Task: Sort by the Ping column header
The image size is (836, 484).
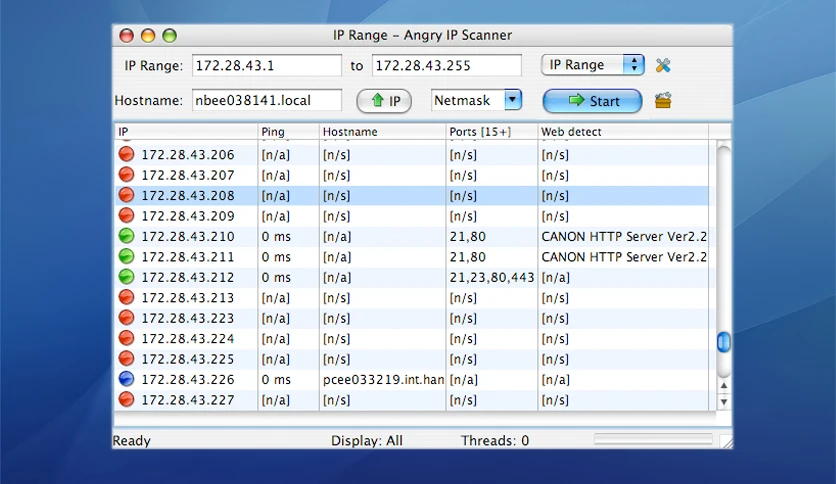Action: pos(288,132)
